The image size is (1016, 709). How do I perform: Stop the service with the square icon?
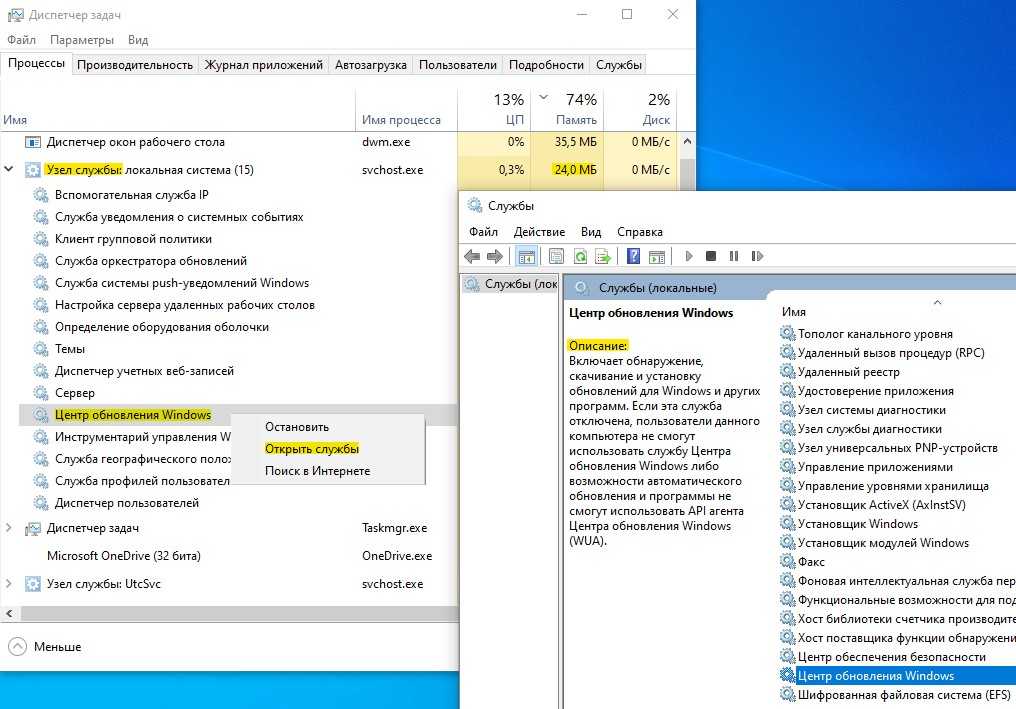711,257
